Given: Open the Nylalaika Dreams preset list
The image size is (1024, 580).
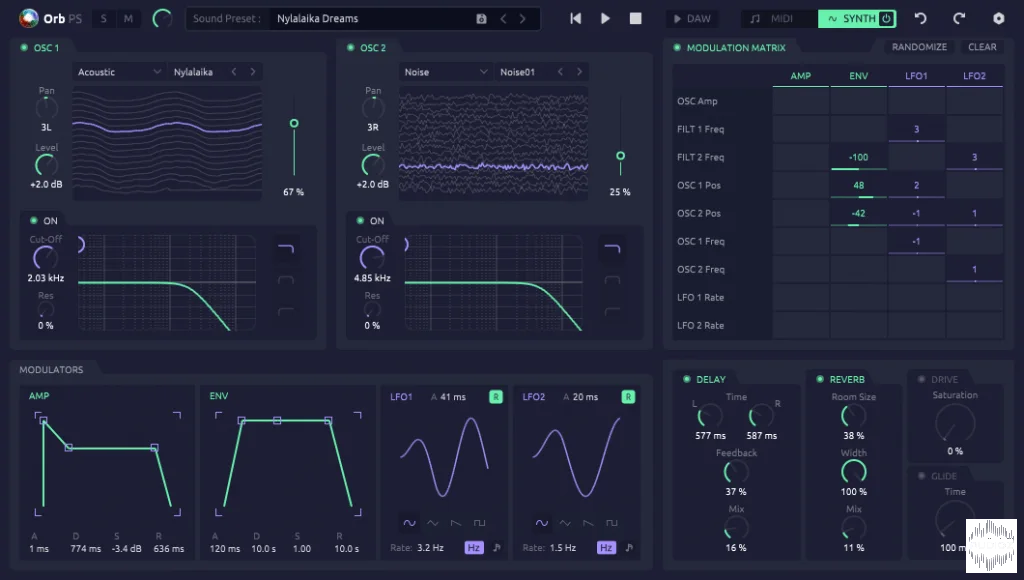Looking at the screenshot, I should (371, 19).
